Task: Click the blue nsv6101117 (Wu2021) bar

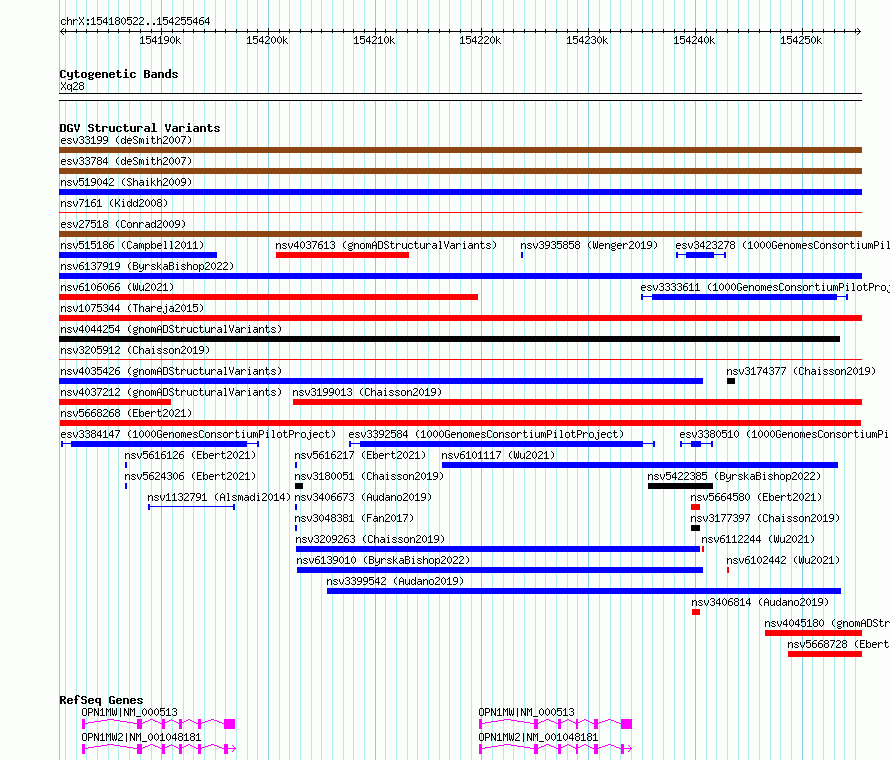Action: [640, 465]
